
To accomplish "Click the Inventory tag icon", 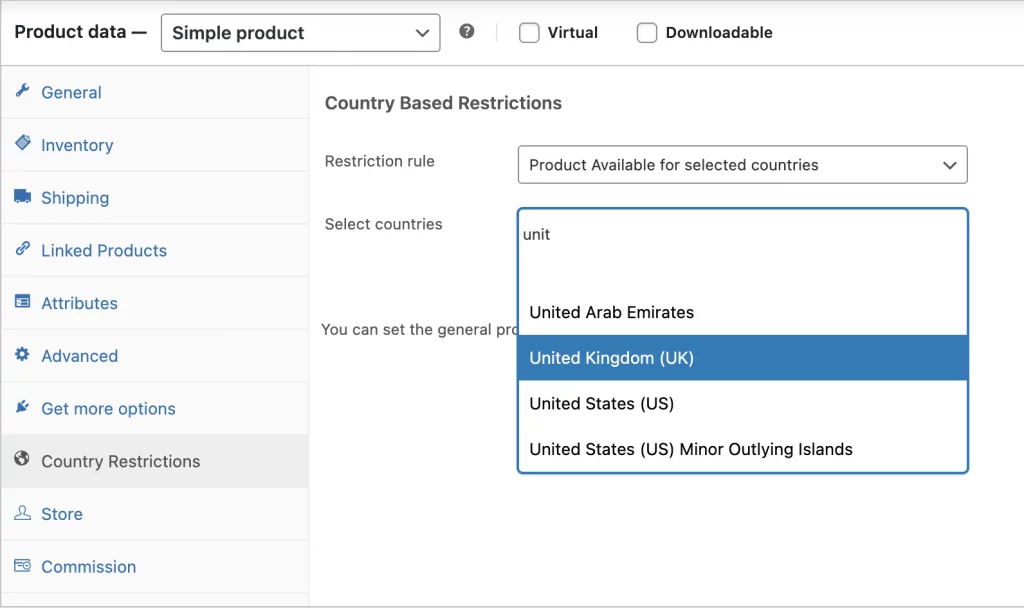I will pyautogui.click(x=22, y=144).
